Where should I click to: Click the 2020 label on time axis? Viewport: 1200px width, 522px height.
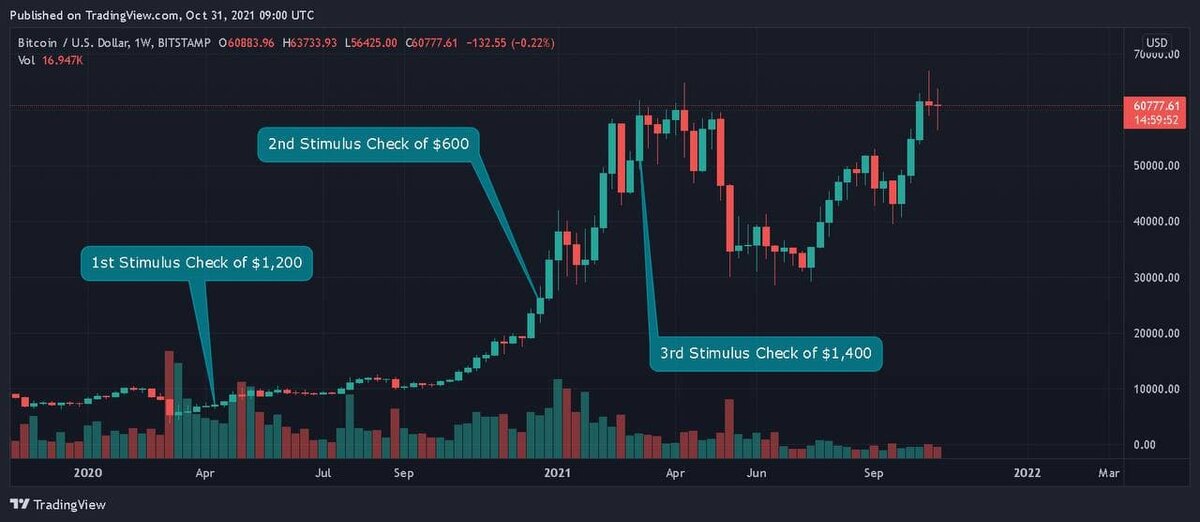[88, 471]
